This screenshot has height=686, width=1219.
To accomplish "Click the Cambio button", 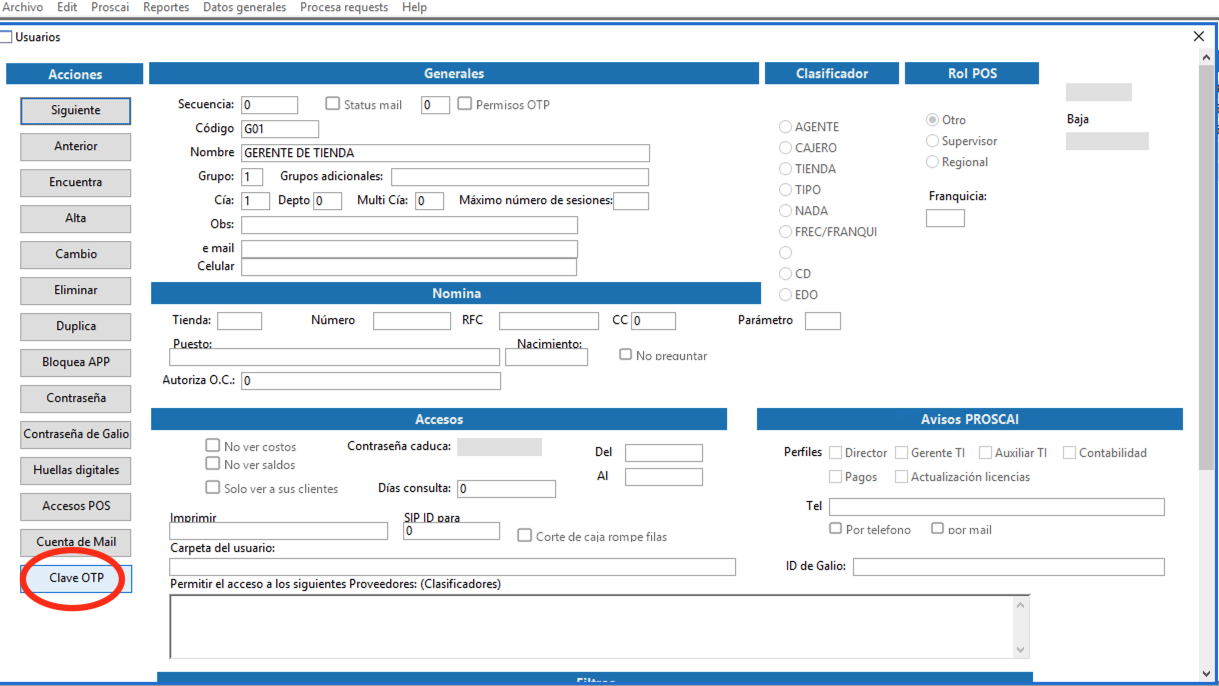I will (x=76, y=254).
